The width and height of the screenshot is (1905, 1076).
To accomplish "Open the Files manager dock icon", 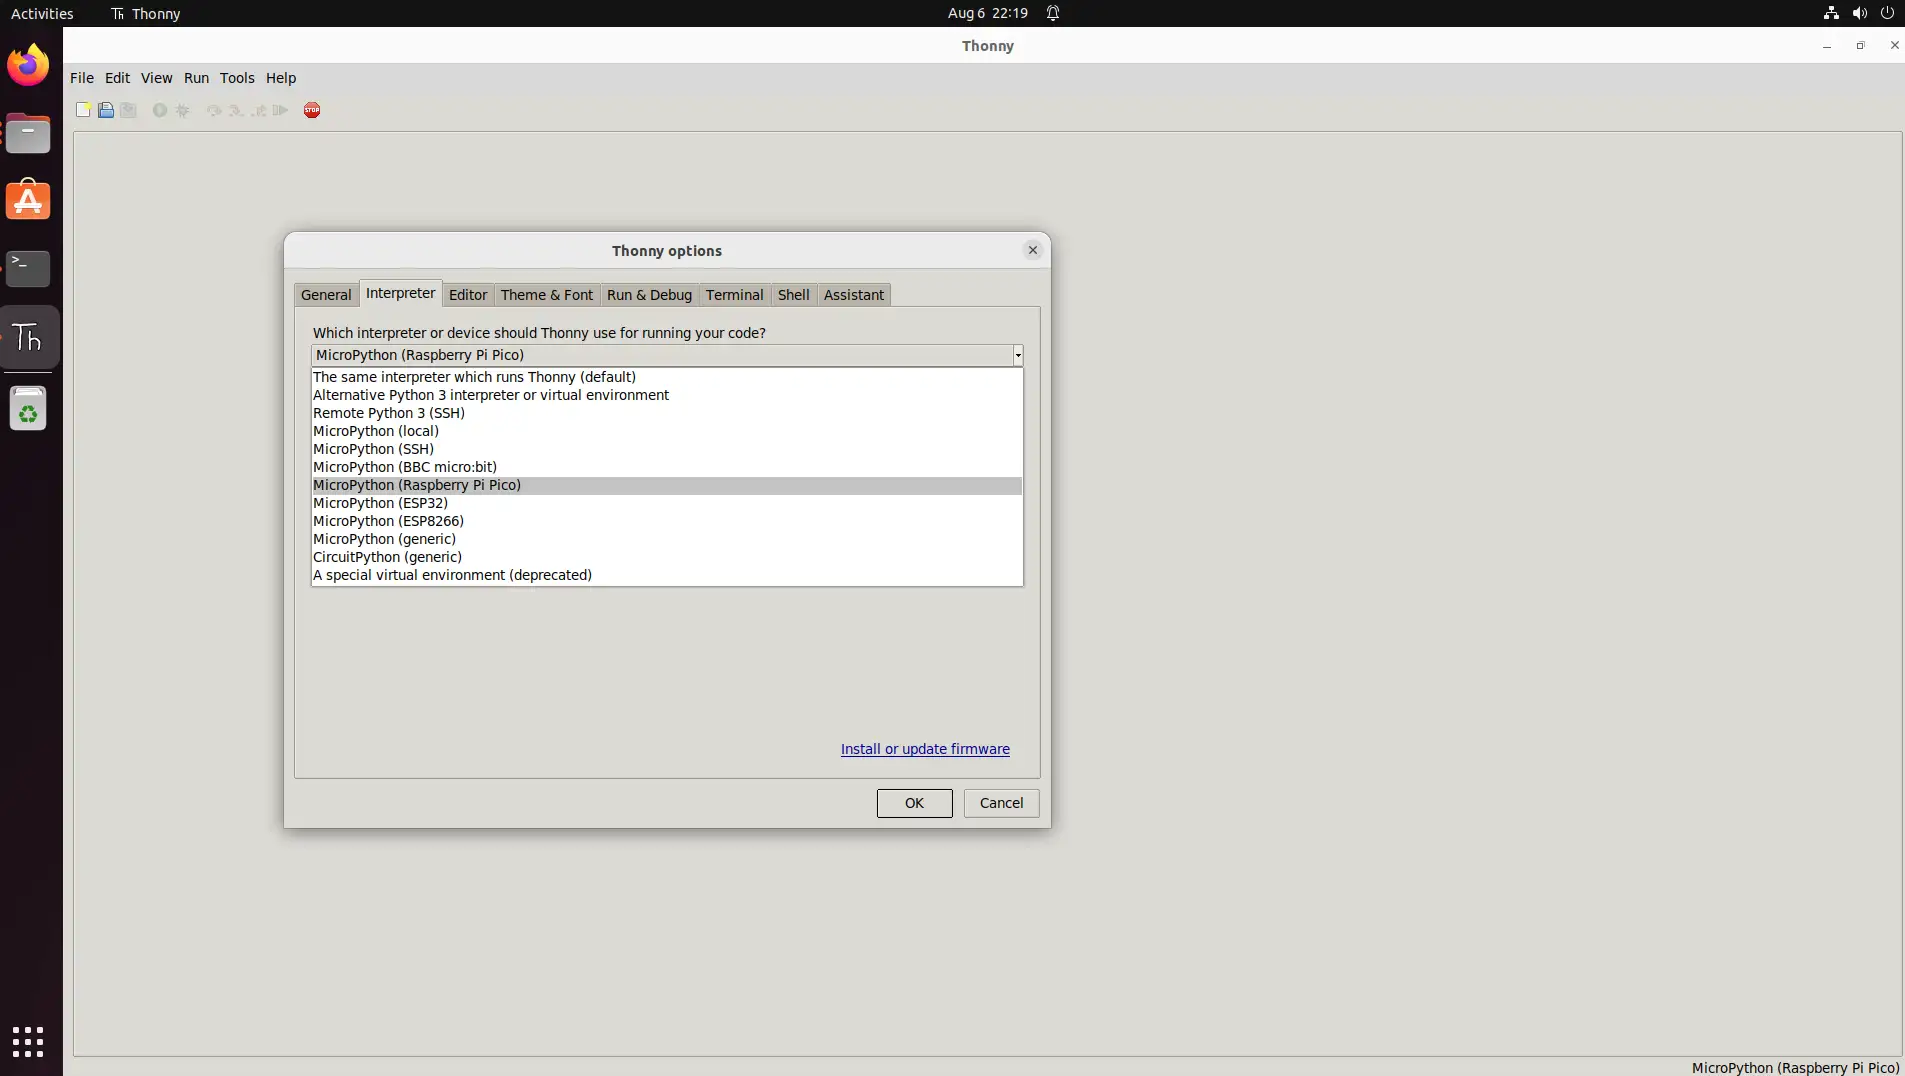I will [28, 133].
